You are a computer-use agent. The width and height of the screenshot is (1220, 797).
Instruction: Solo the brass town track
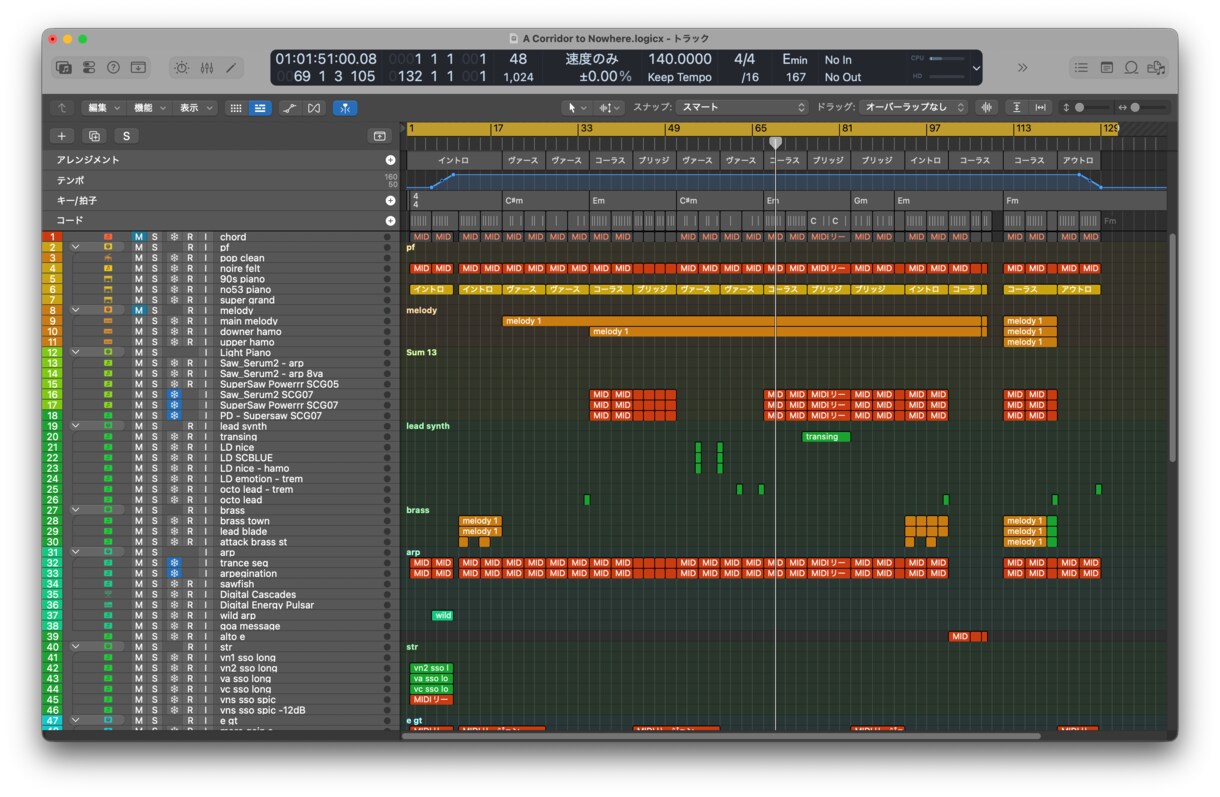155,521
